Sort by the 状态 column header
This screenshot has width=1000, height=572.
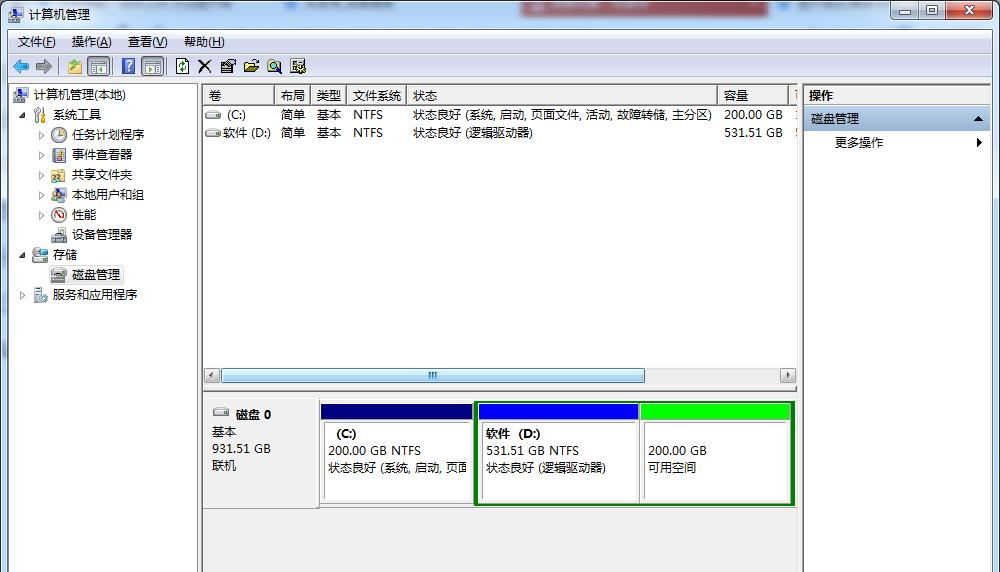[562, 96]
